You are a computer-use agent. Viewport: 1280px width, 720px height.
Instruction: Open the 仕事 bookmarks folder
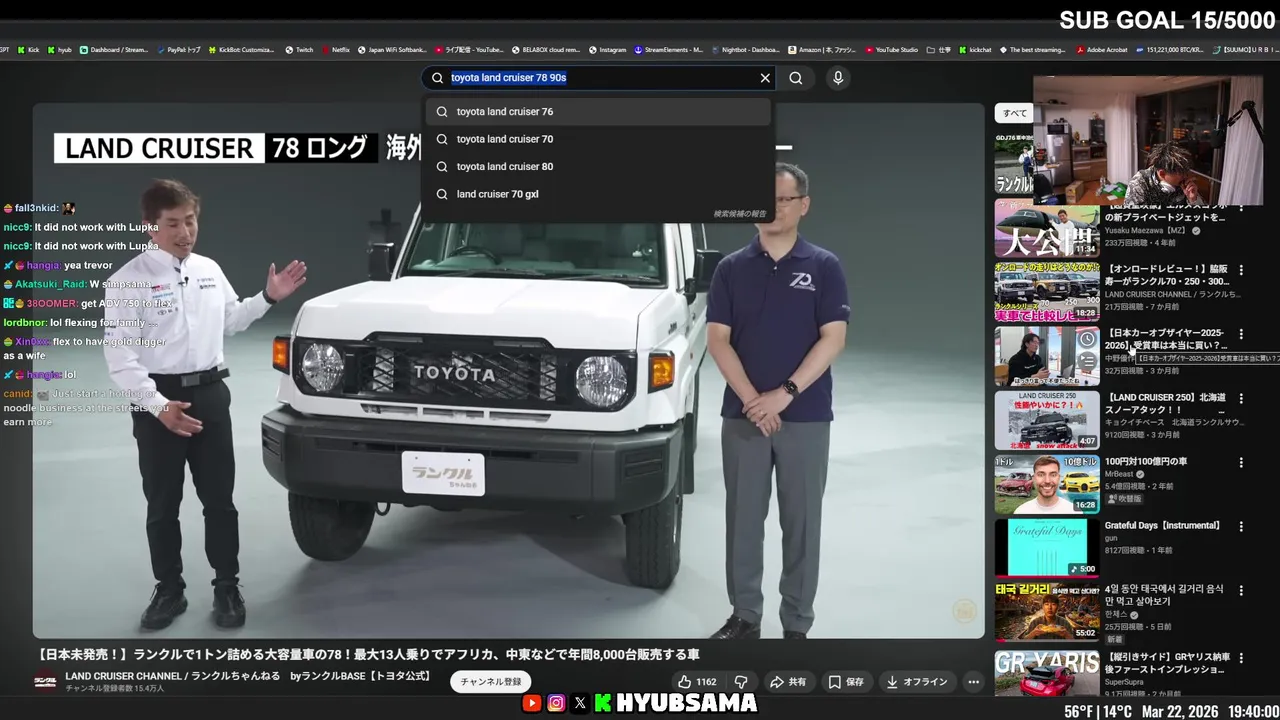point(939,49)
